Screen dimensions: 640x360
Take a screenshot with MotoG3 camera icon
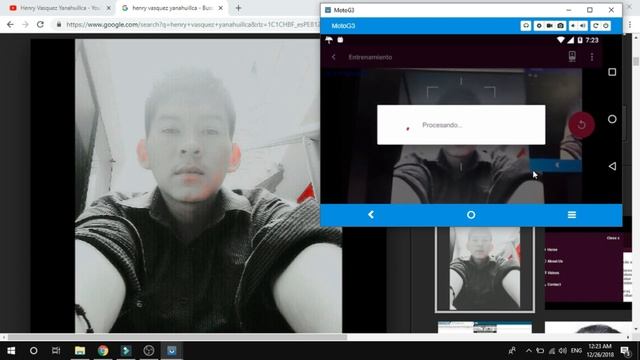coord(561,26)
